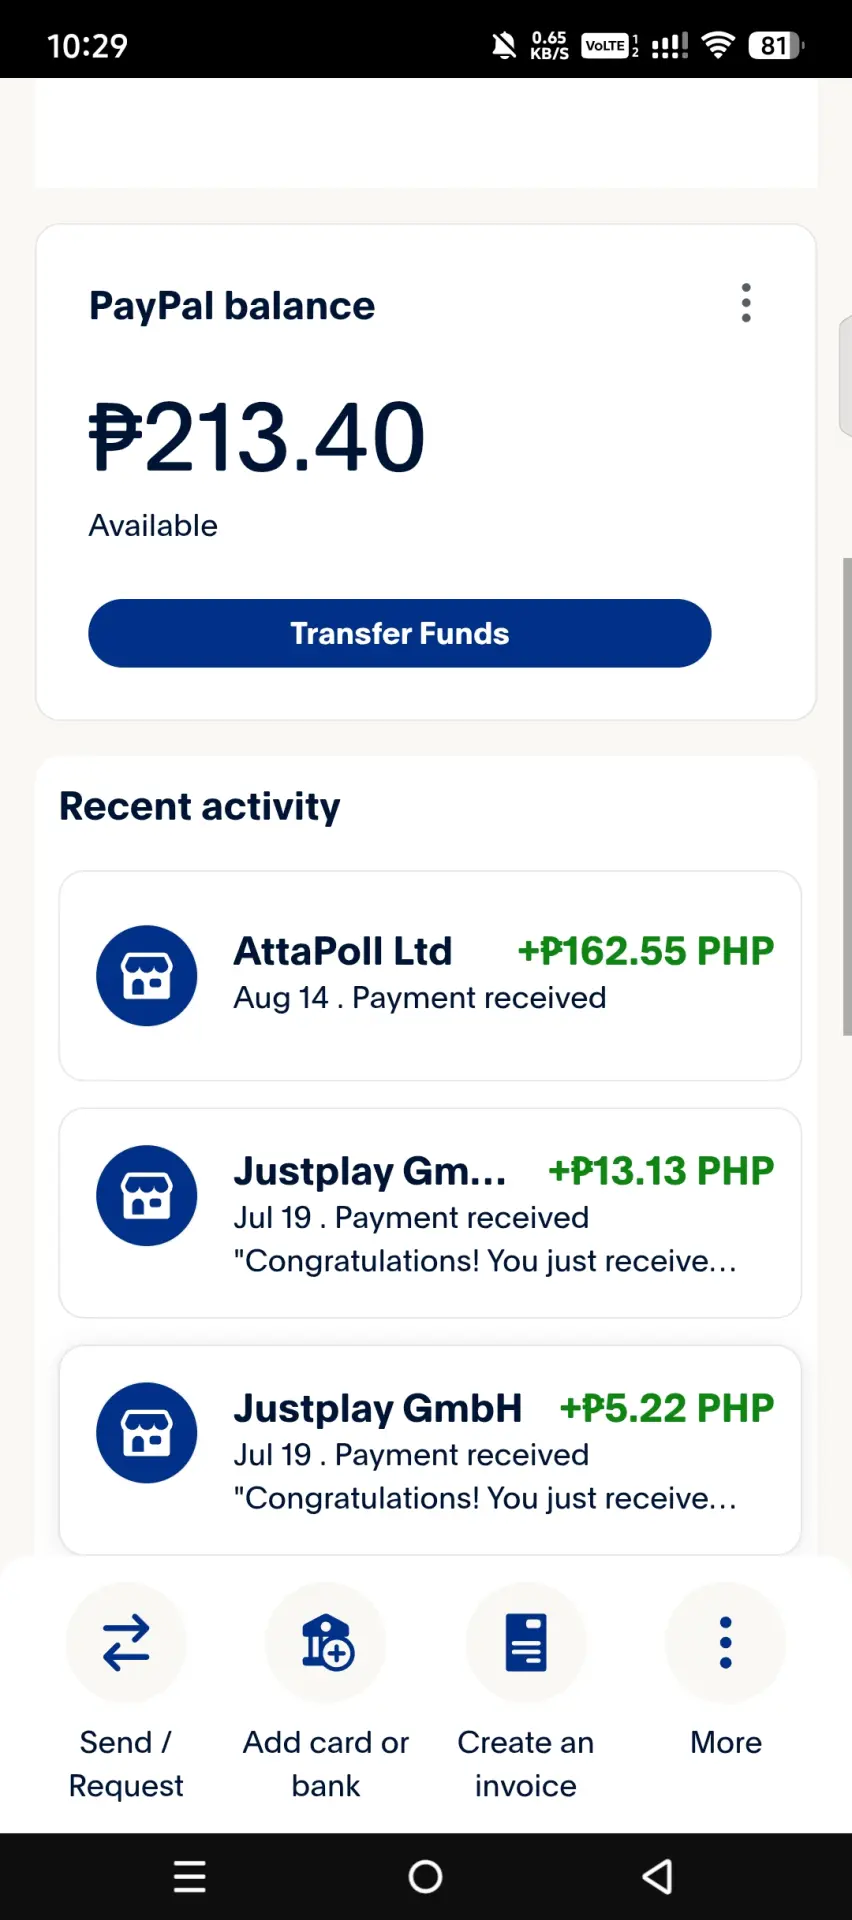852x1920 pixels.
Task: View the +₱5.22 PHP Justplay GmbH transaction
Action: tap(430, 1450)
